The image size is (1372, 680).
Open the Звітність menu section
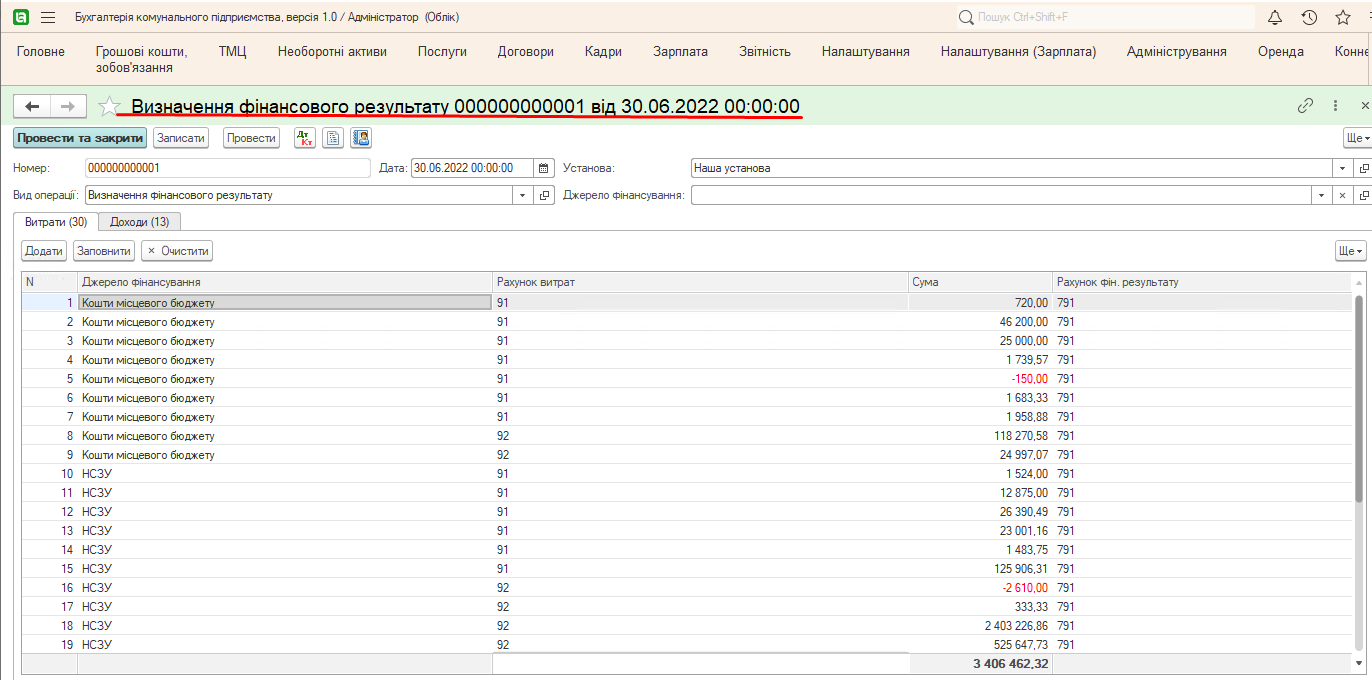(x=764, y=52)
